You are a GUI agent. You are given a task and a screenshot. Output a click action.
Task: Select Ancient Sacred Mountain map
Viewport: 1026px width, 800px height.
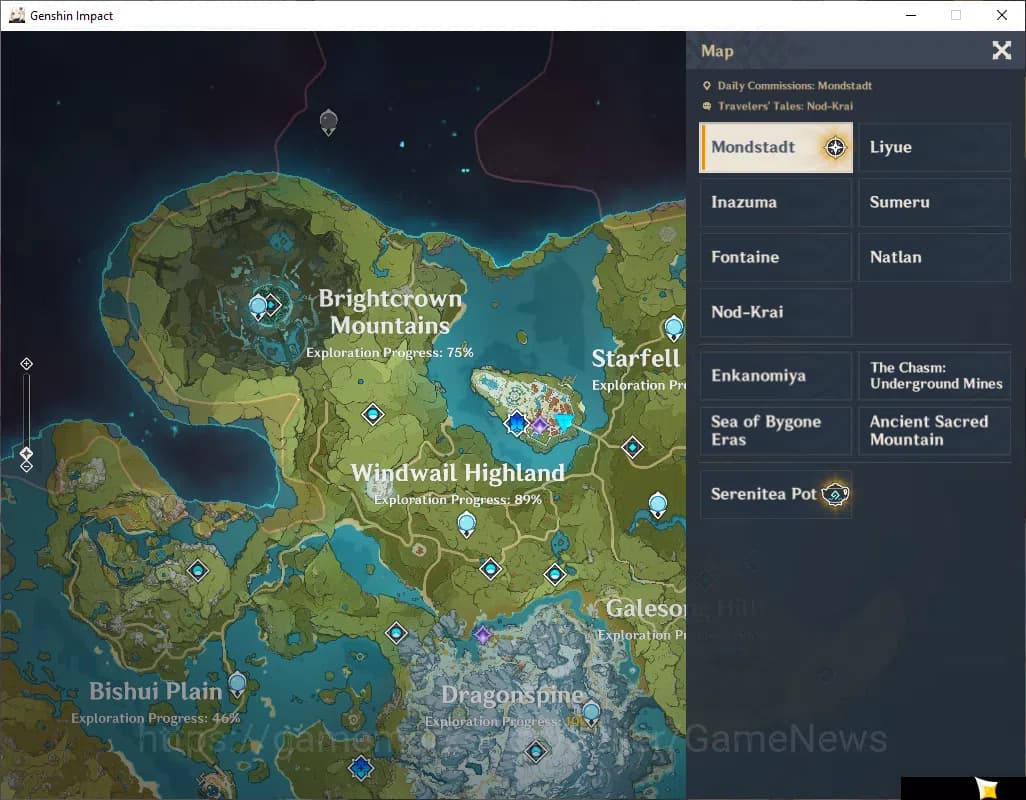point(934,431)
